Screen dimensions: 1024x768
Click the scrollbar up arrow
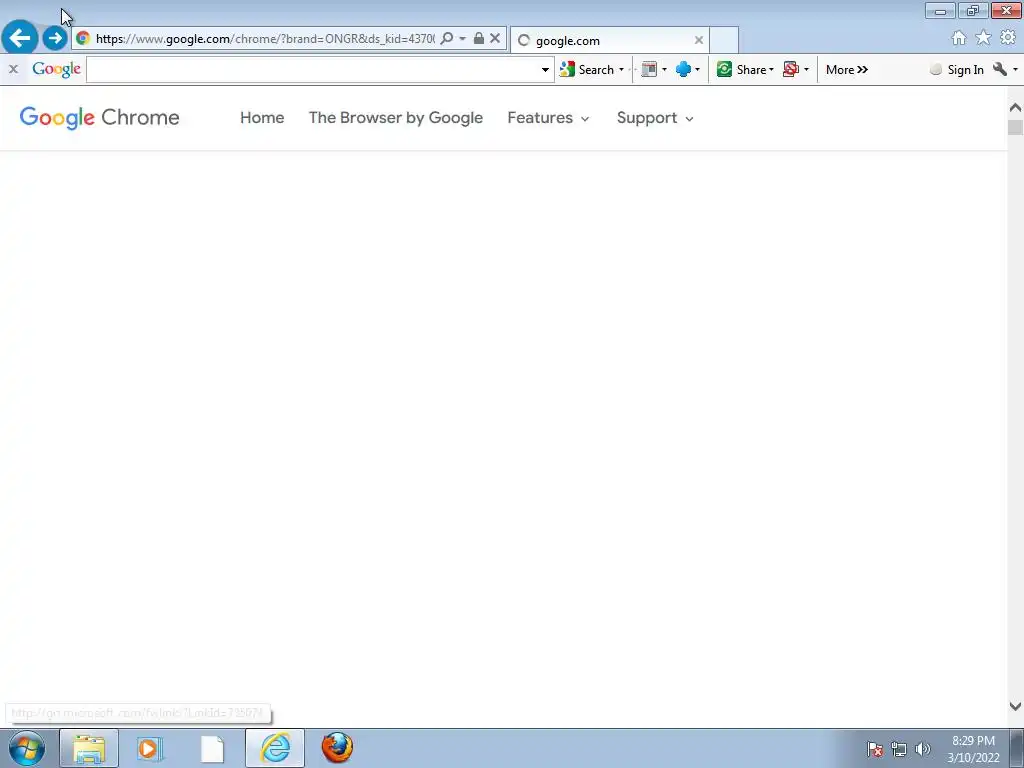click(x=1015, y=107)
